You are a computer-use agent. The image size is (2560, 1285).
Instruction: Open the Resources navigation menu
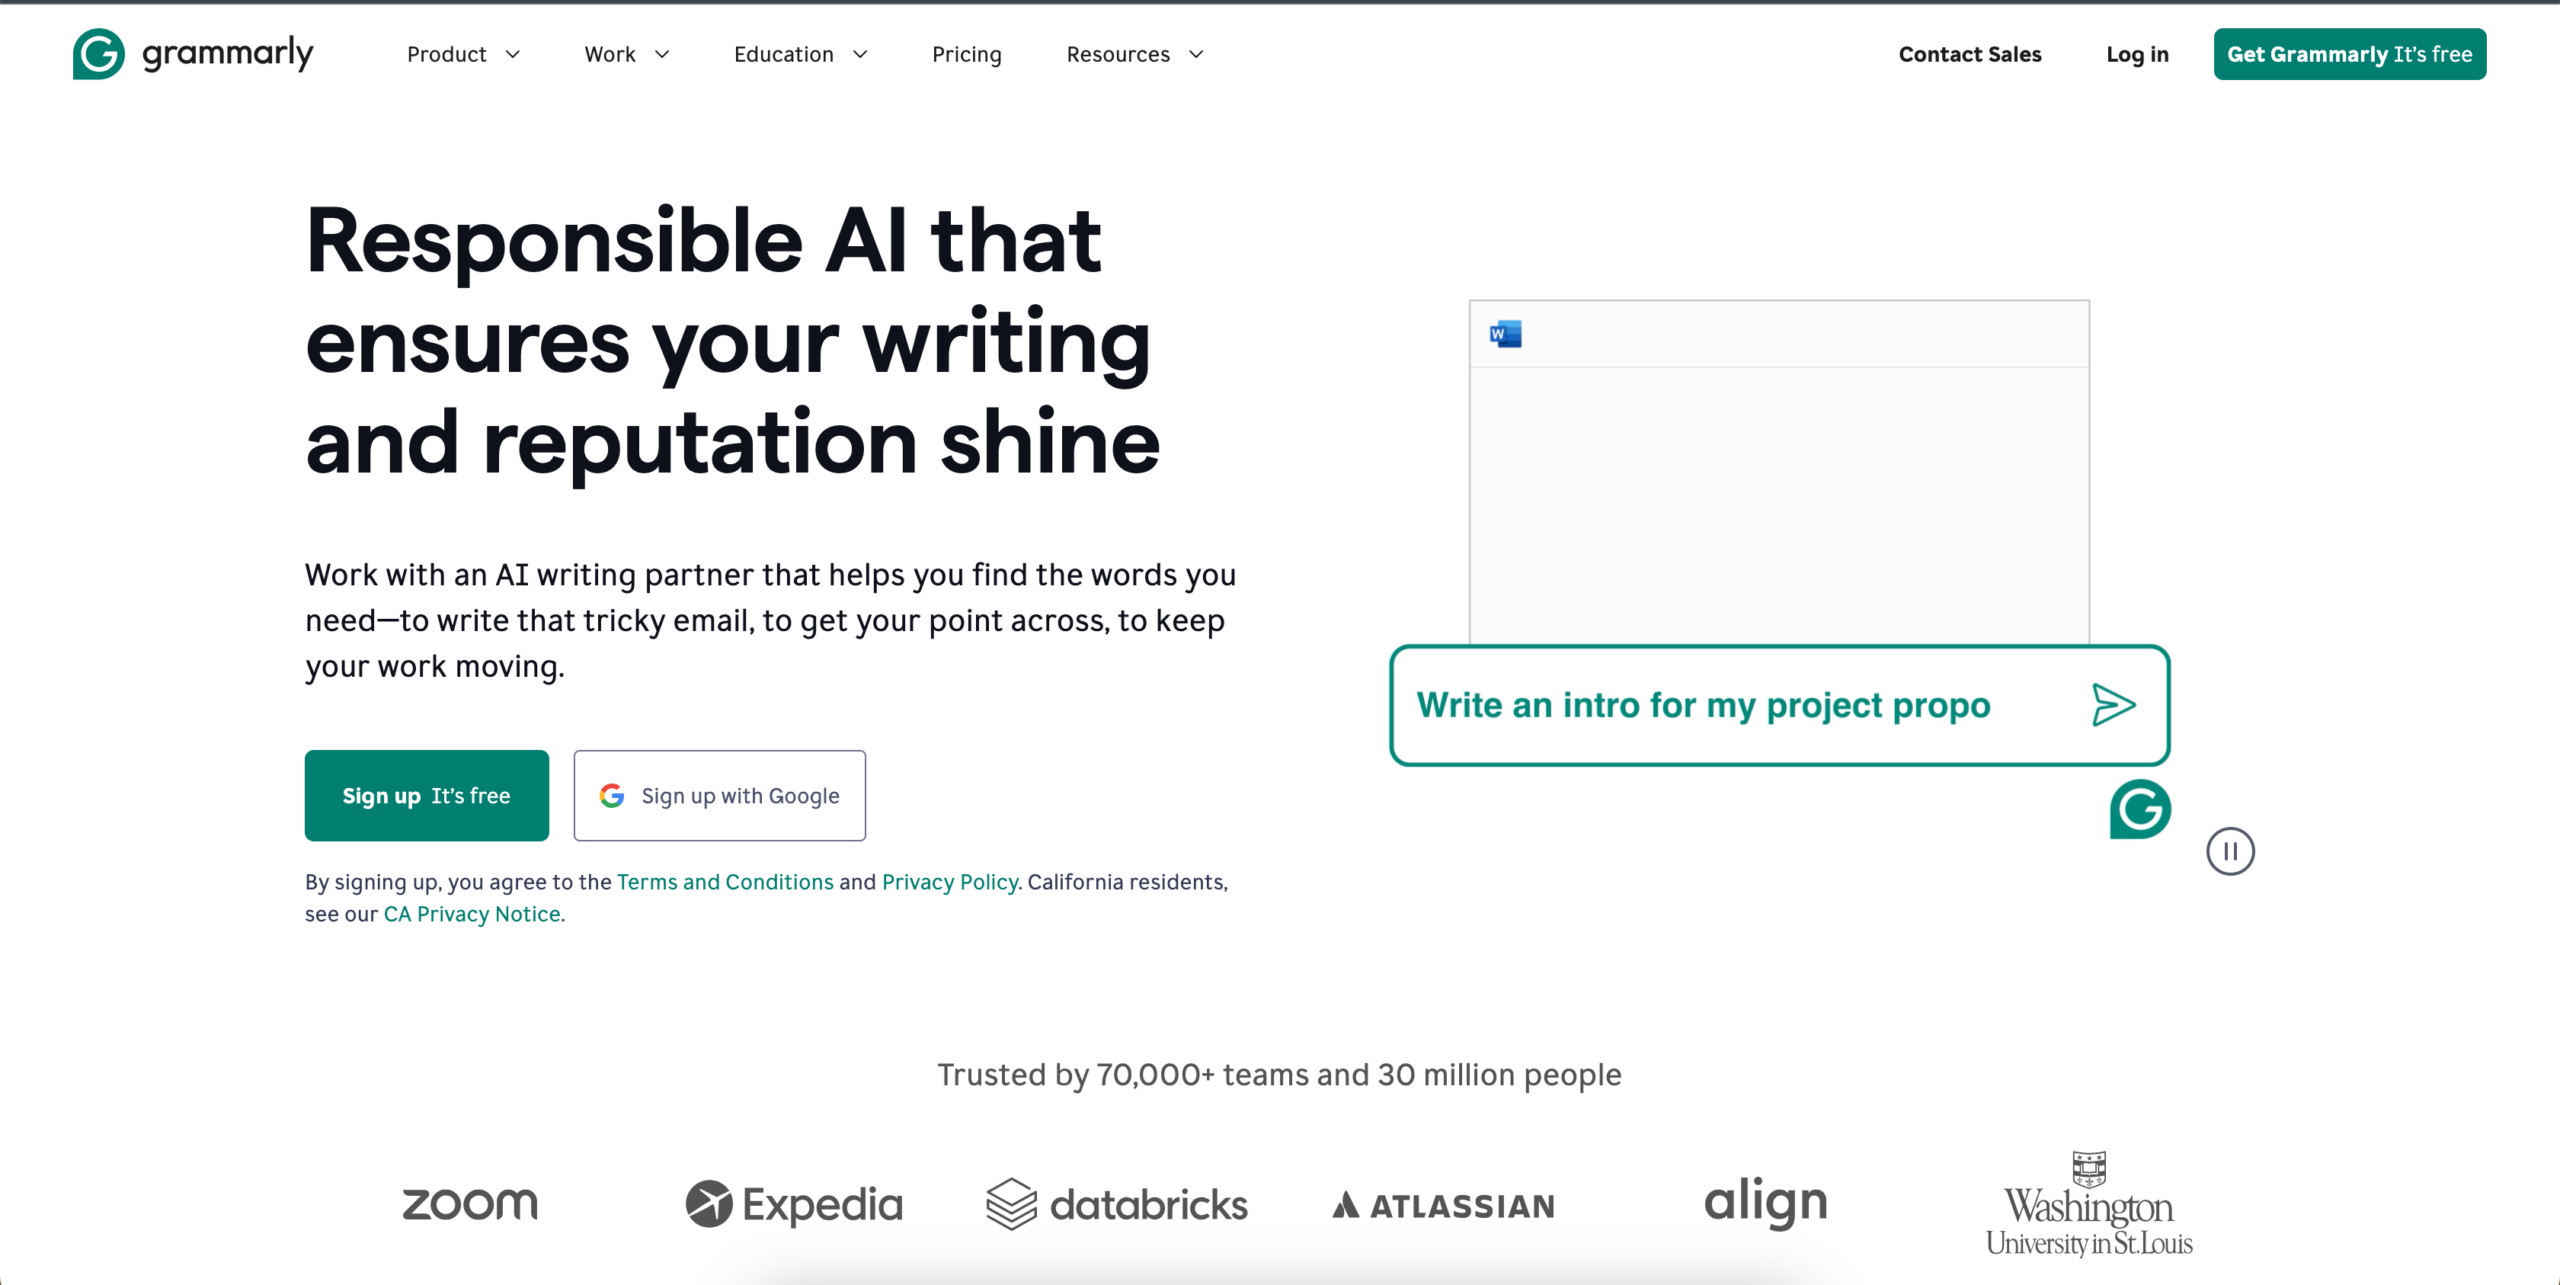(1134, 54)
